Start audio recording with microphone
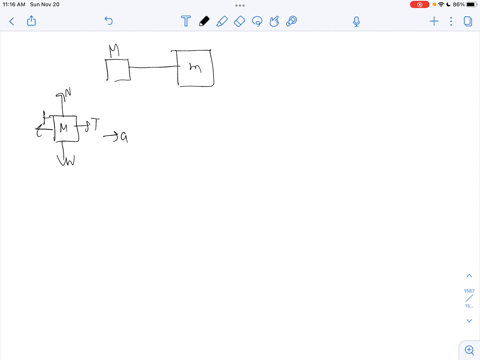Screen dimensions: 480x360 click(356, 22)
